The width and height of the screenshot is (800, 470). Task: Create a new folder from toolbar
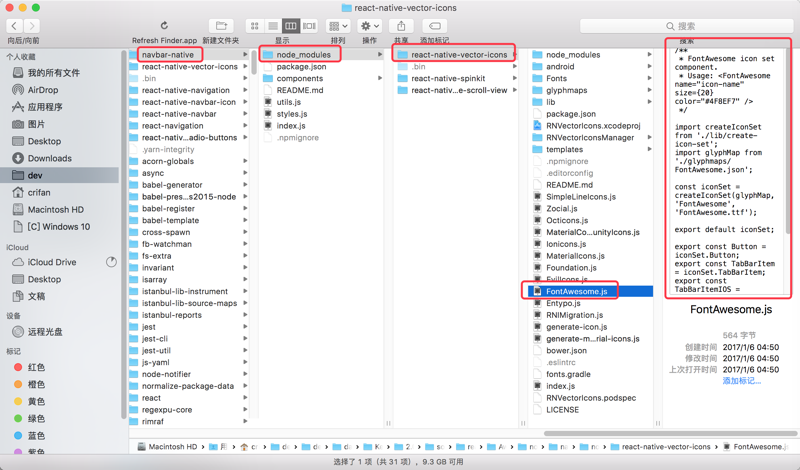221,26
